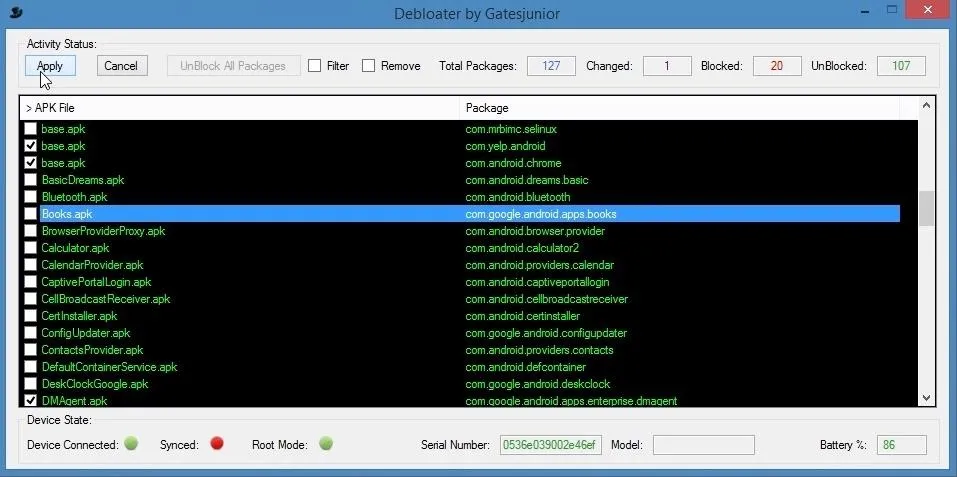
Task: Click the Total Packages value field
Action: click(x=551, y=66)
